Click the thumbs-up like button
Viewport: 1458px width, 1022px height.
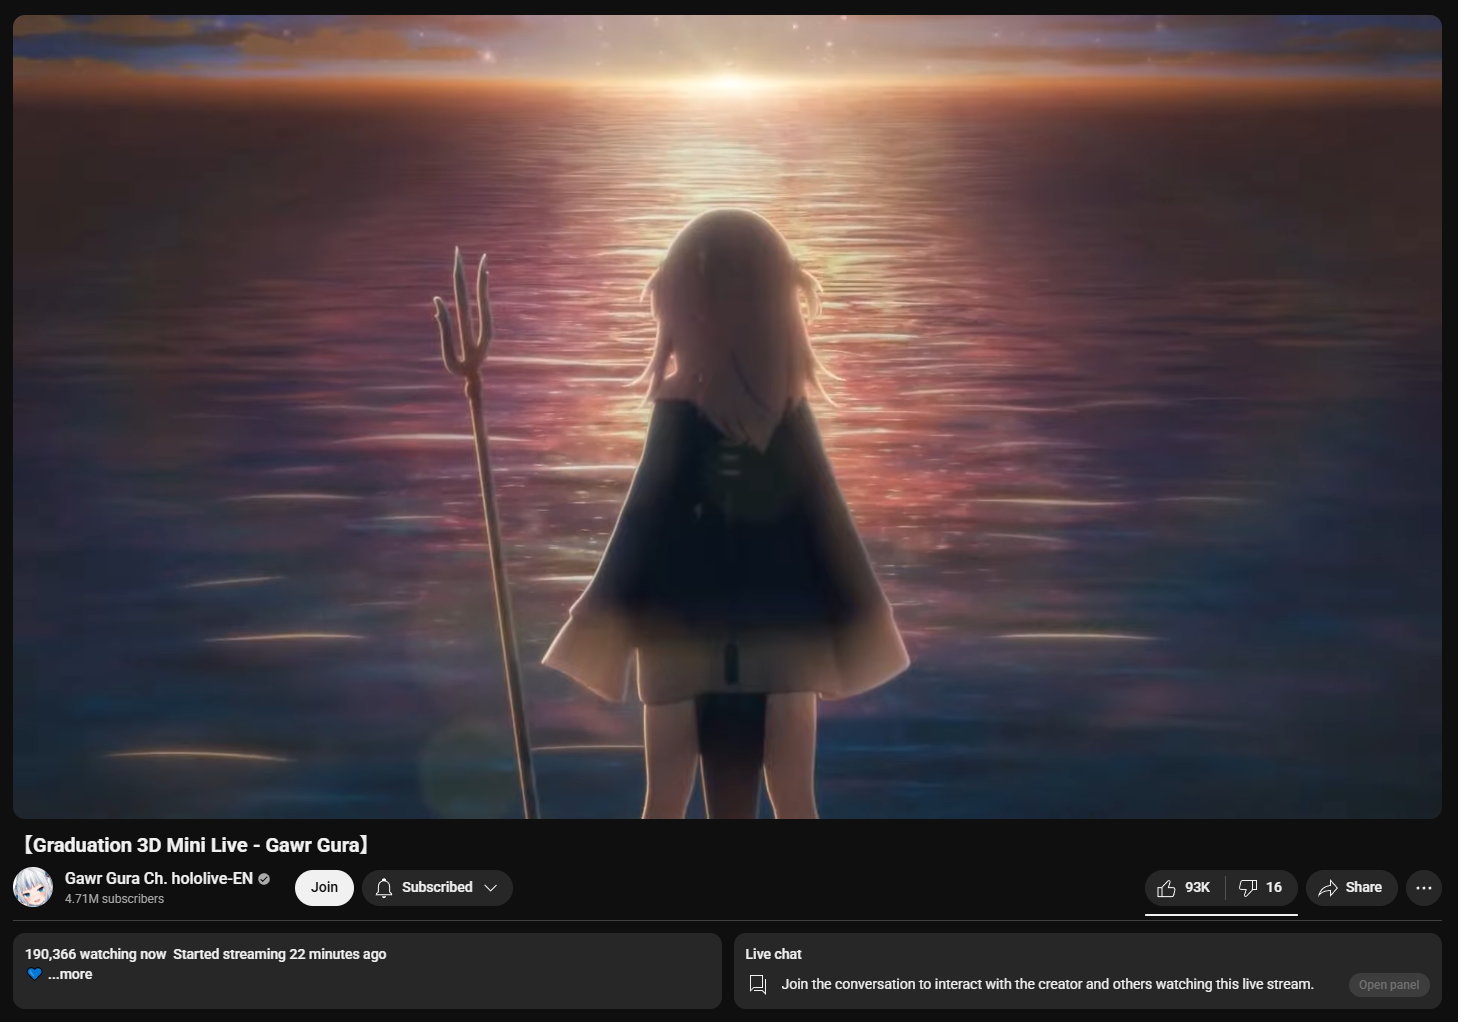pyautogui.click(x=1185, y=888)
